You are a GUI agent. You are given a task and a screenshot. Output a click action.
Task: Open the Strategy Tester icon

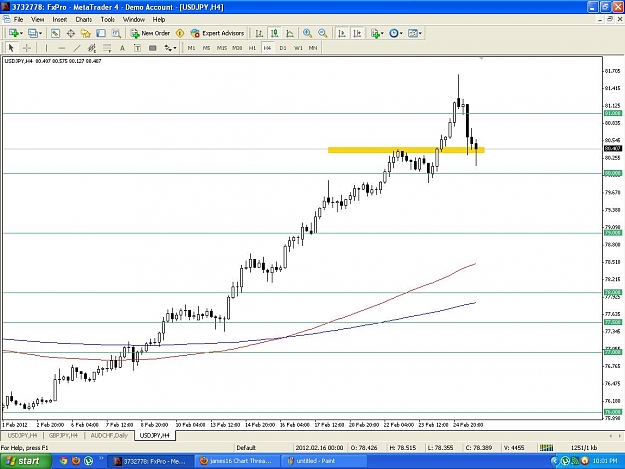pos(116,33)
